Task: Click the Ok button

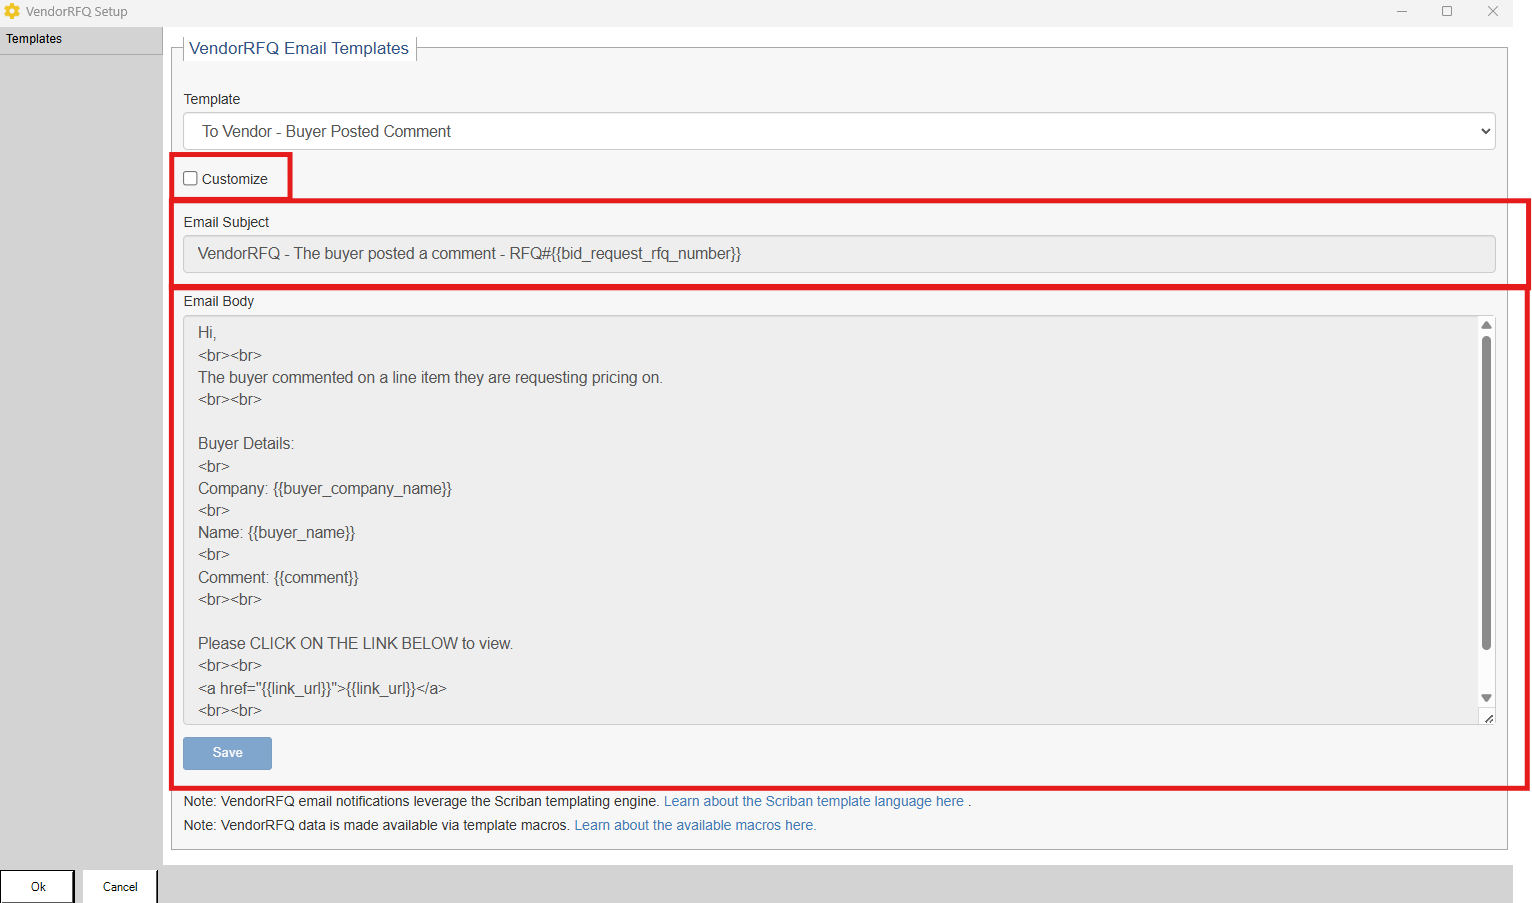Action: click(38, 887)
